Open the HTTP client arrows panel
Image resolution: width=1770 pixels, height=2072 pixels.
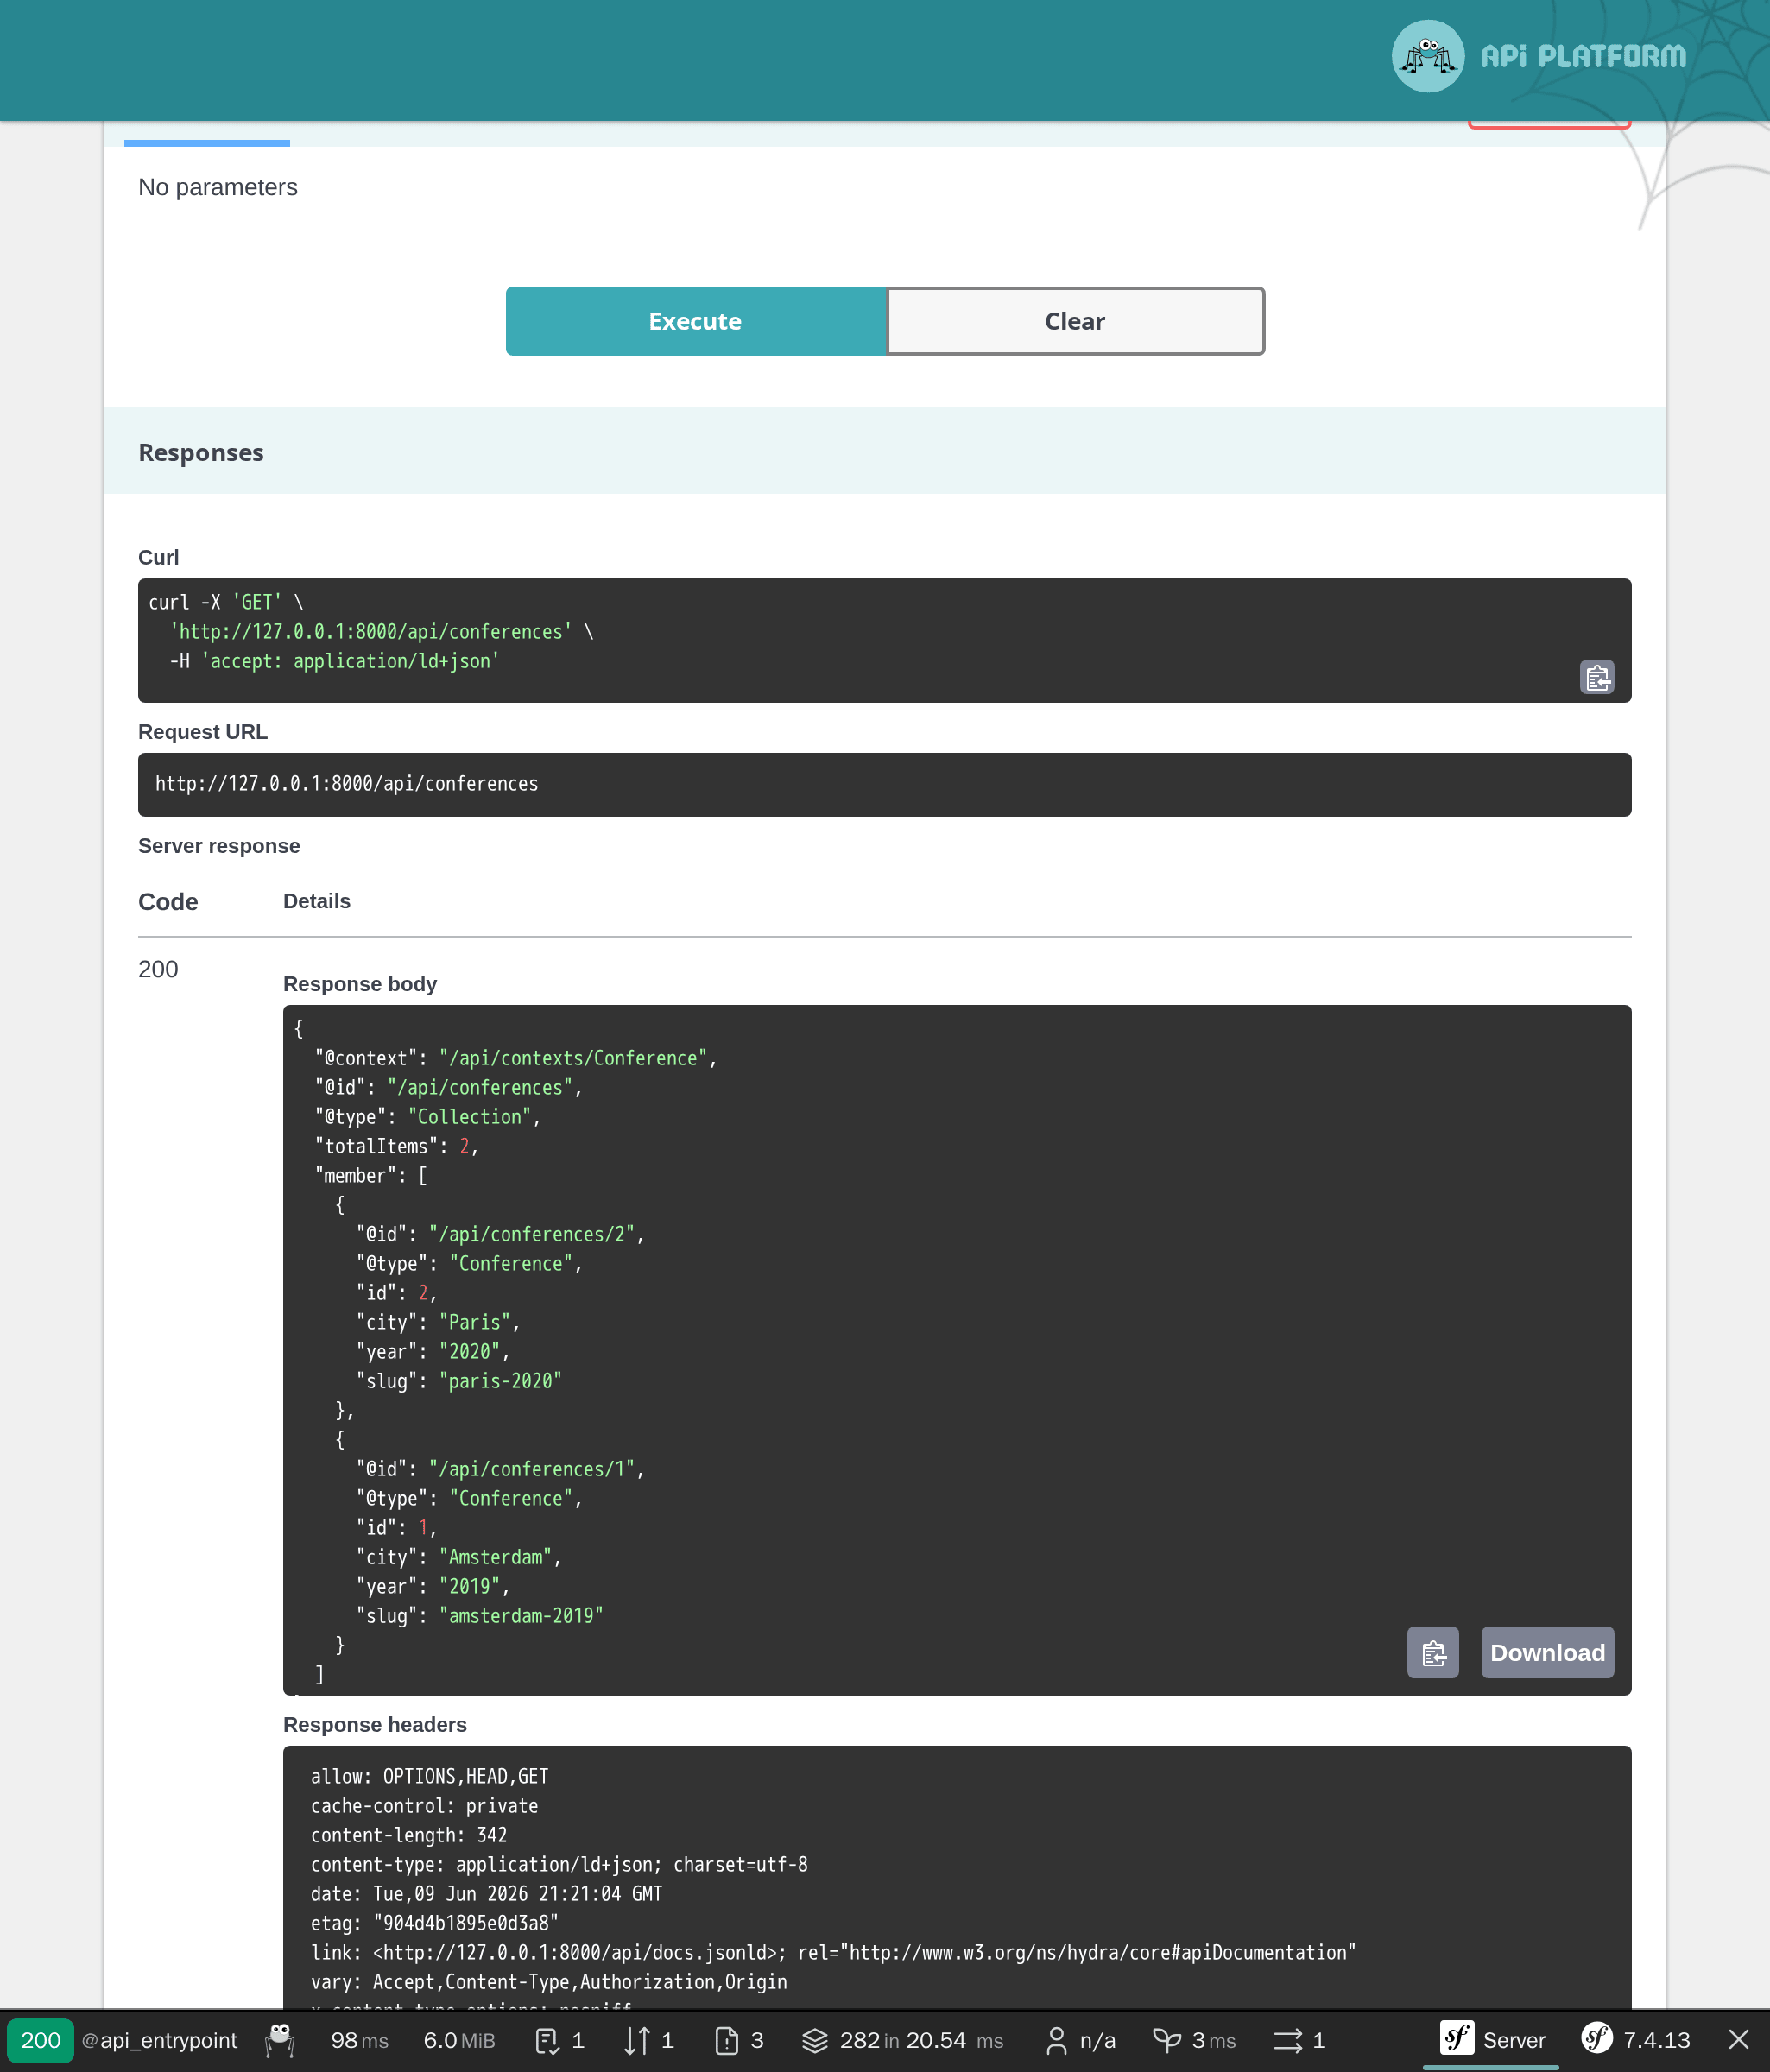(x=649, y=2040)
